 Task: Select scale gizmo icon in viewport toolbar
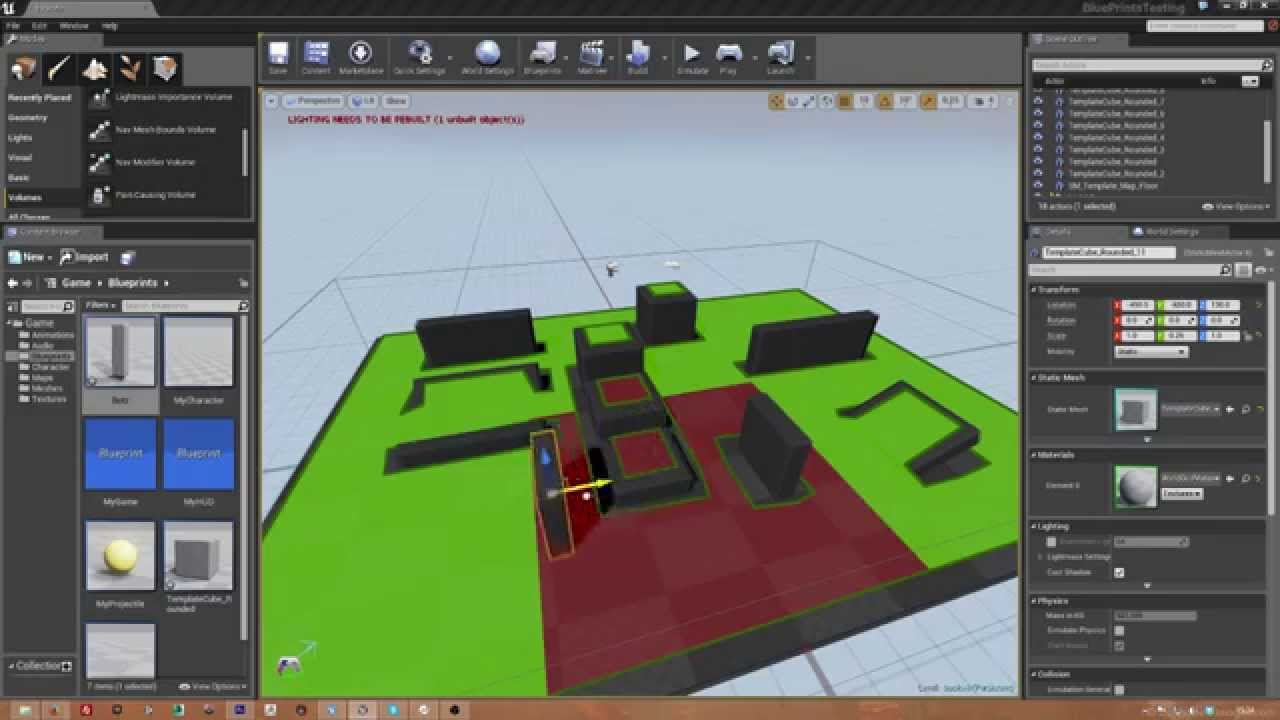click(x=809, y=101)
